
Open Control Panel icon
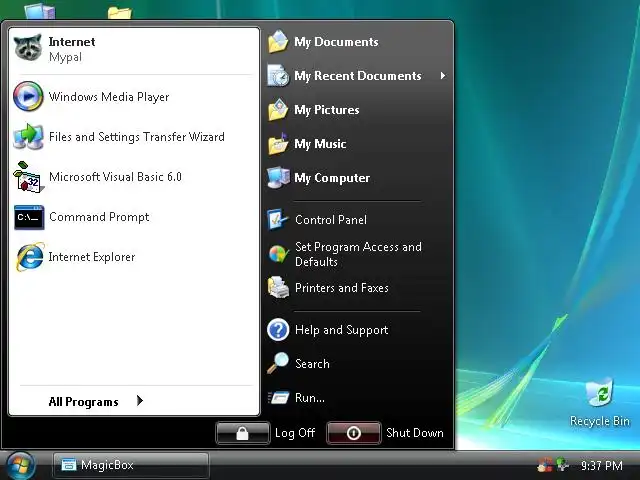(x=278, y=220)
